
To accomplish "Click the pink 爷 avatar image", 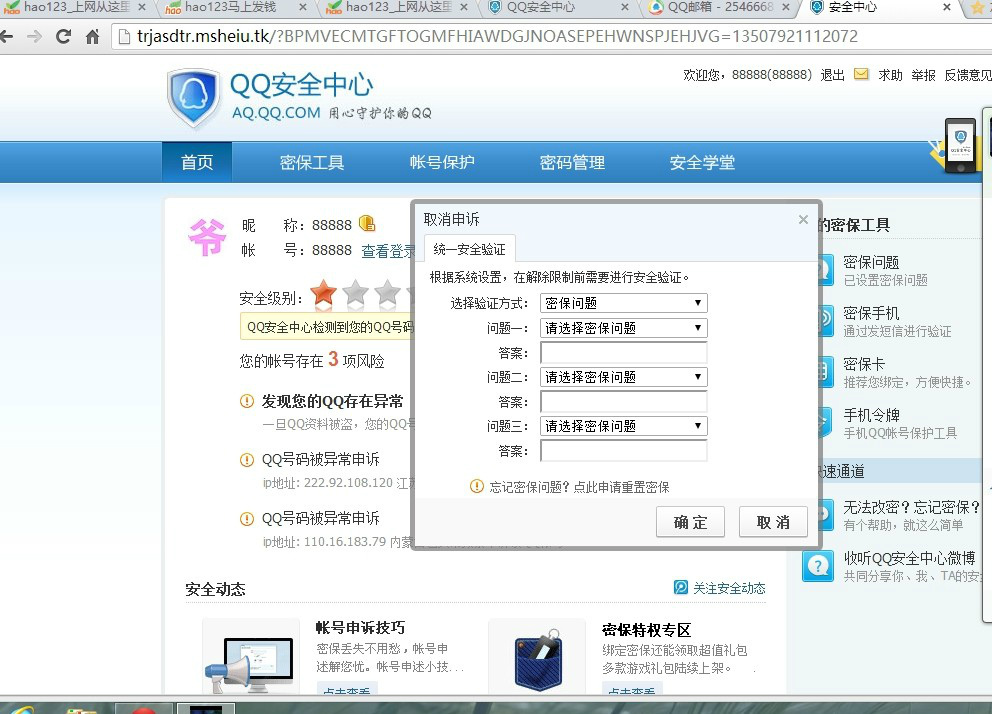I will pos(207,237).
